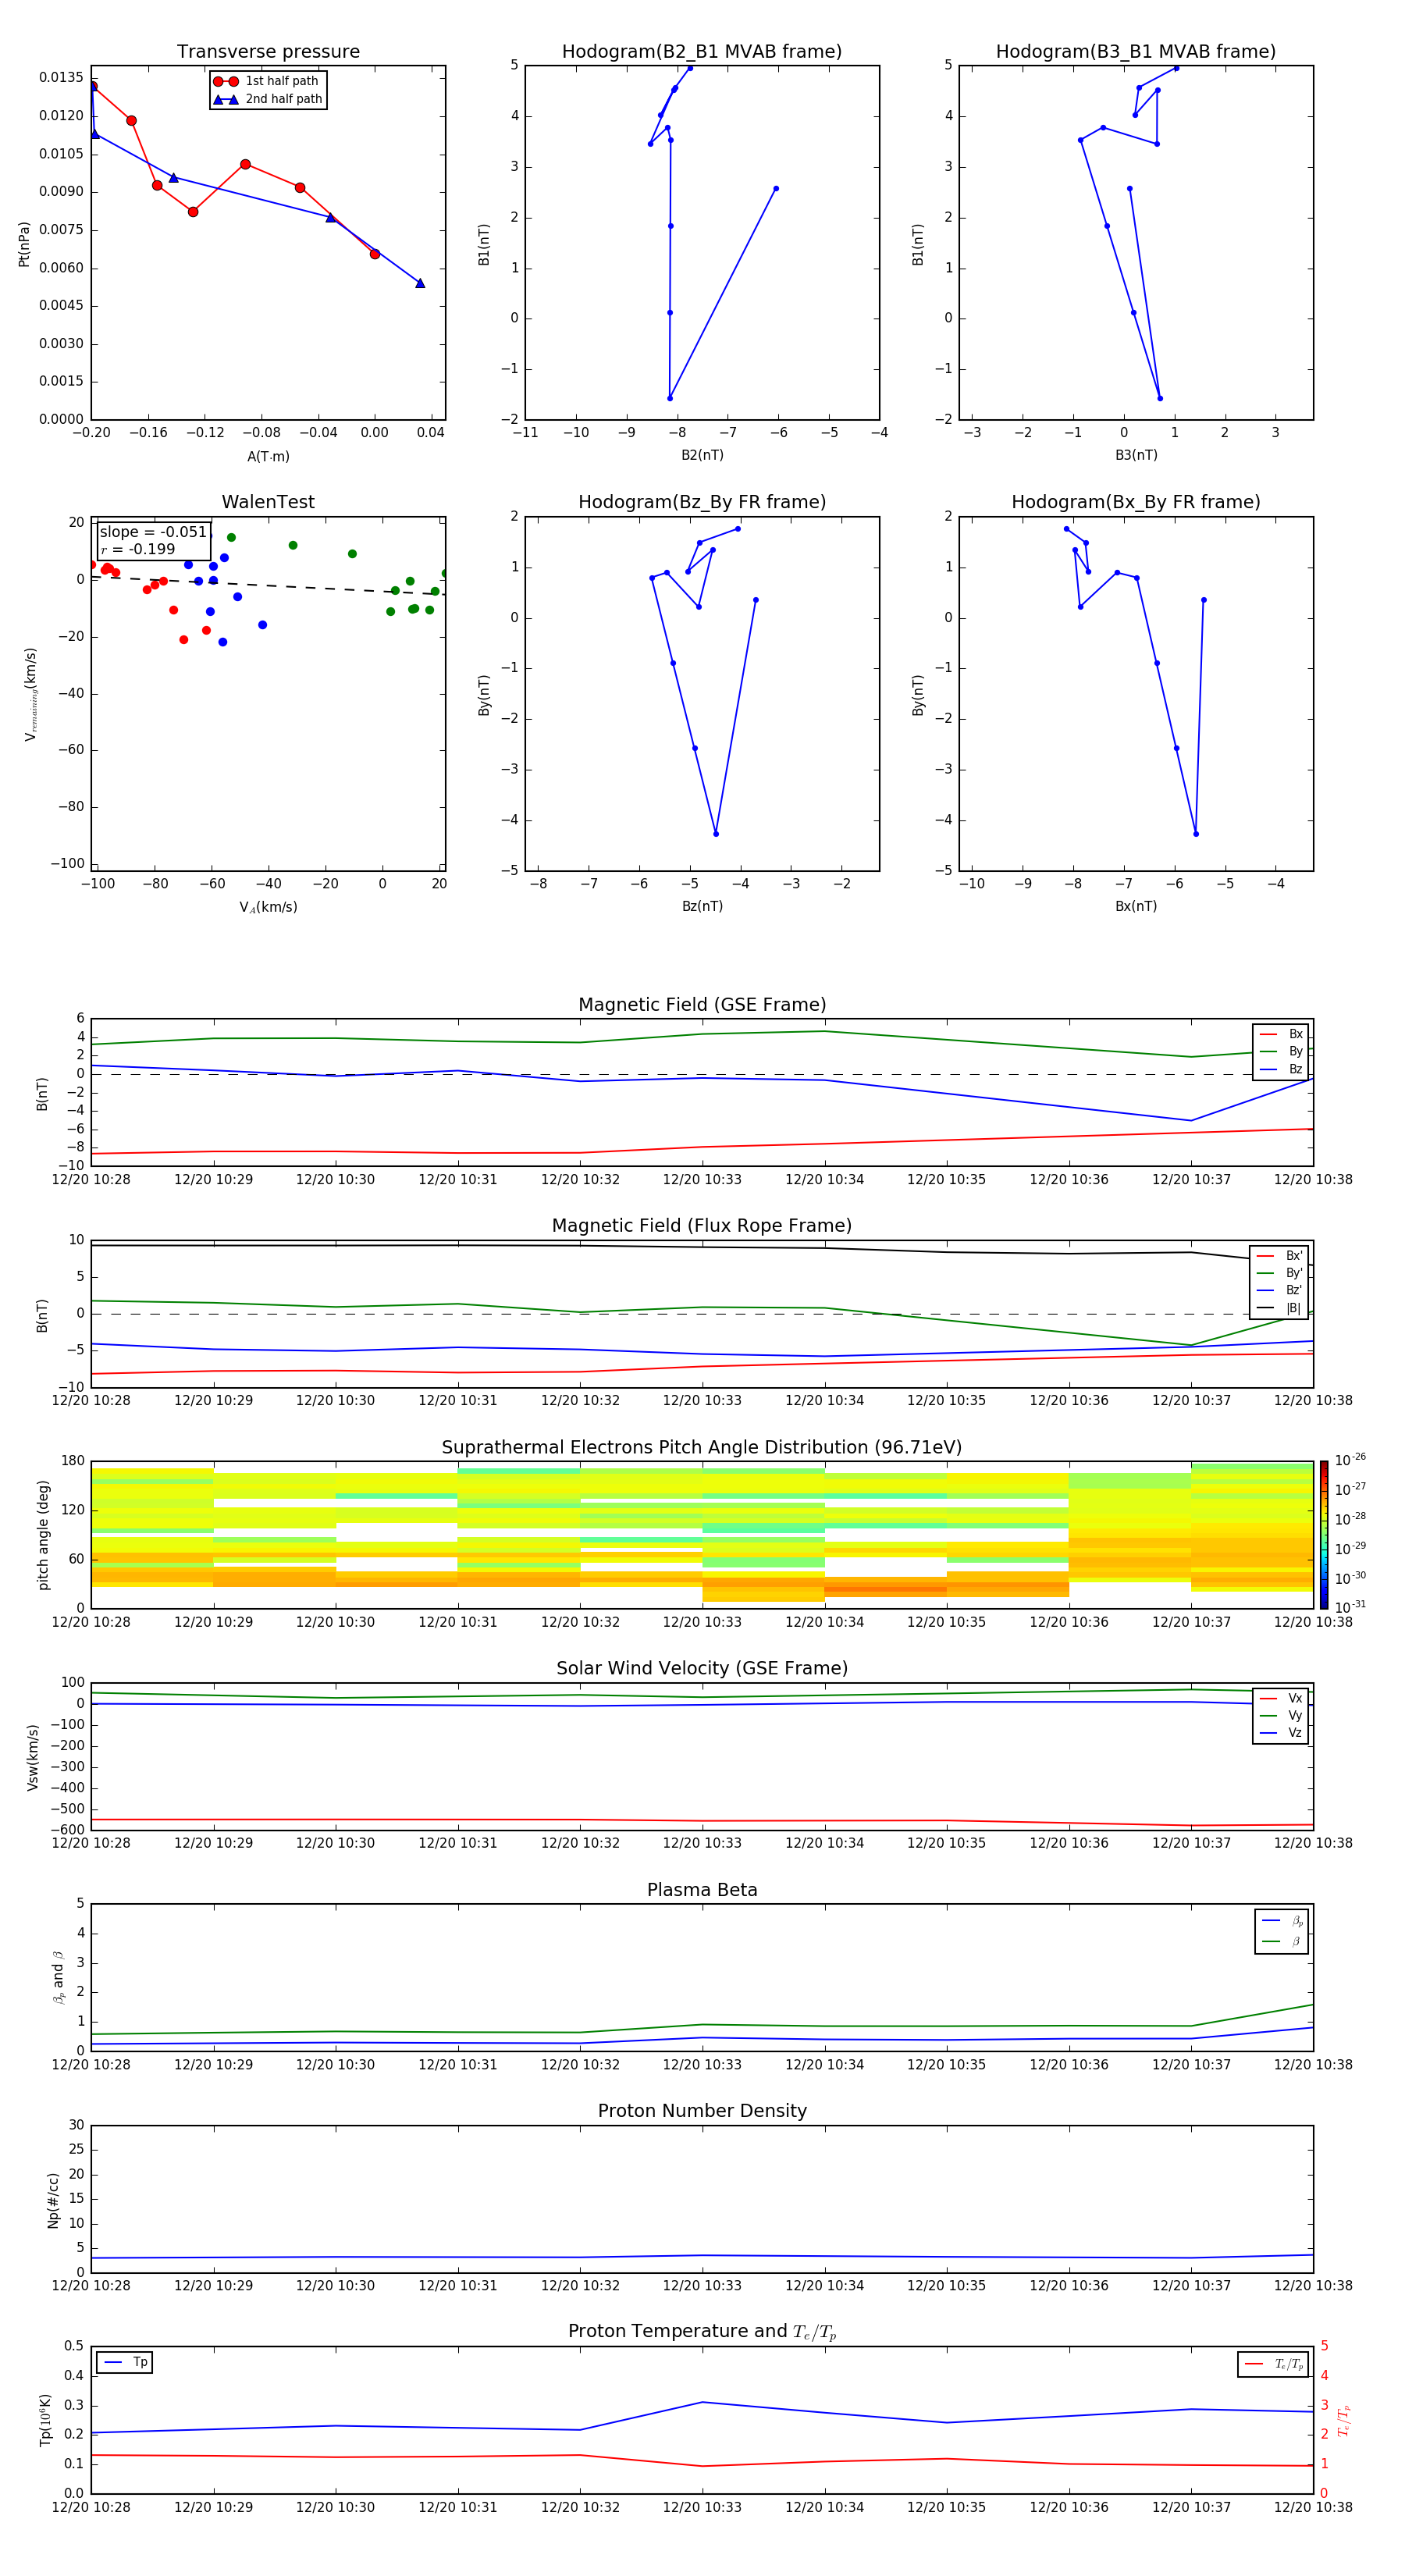Viewport: 1405px width, 2576px height.
Task: Click the lowest point in Bz_By hodogram
Action: pyautogui.click(x=716, y=834)
